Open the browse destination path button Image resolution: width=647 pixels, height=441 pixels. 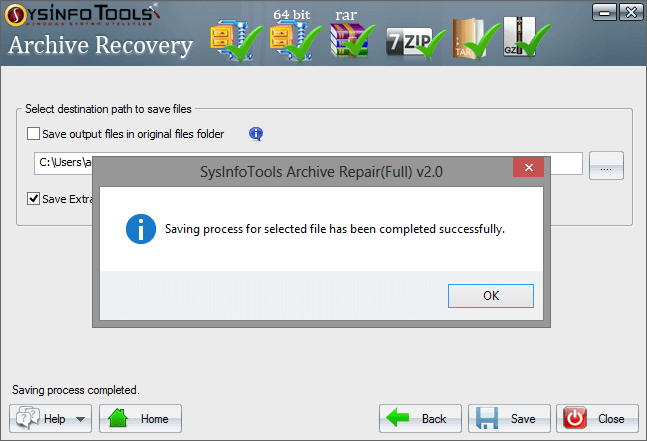(606, 165)
